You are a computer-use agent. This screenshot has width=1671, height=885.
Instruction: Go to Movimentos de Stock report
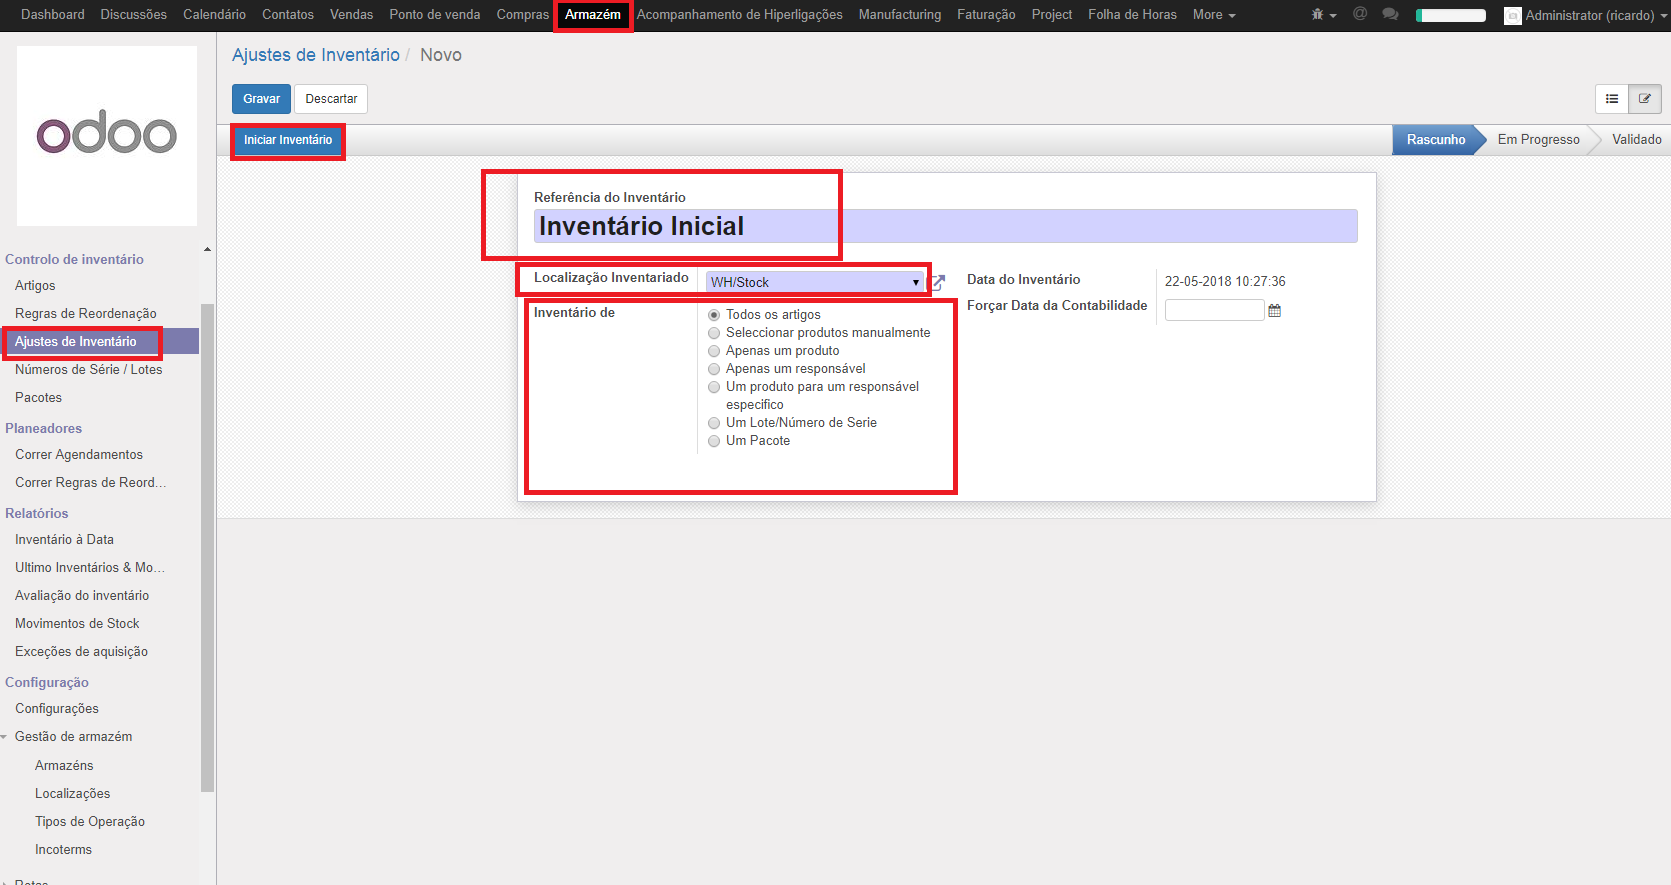(77, 623)
